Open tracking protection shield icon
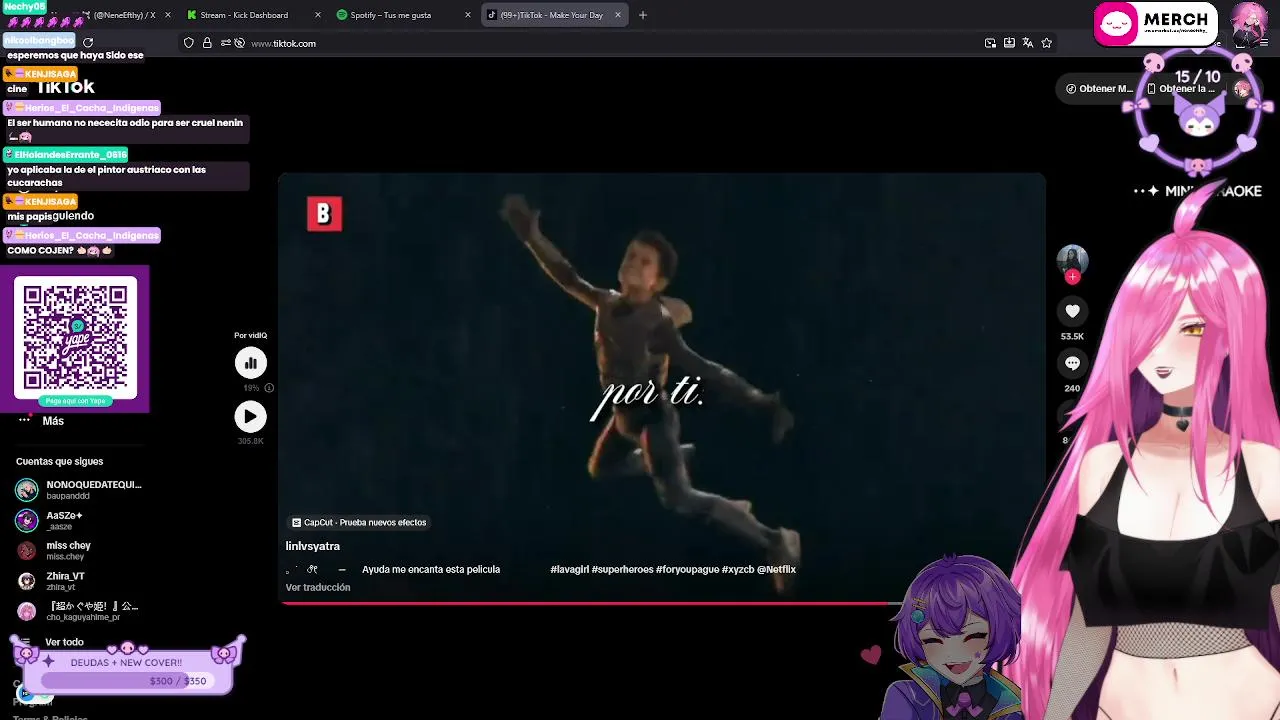 point(188,43)
